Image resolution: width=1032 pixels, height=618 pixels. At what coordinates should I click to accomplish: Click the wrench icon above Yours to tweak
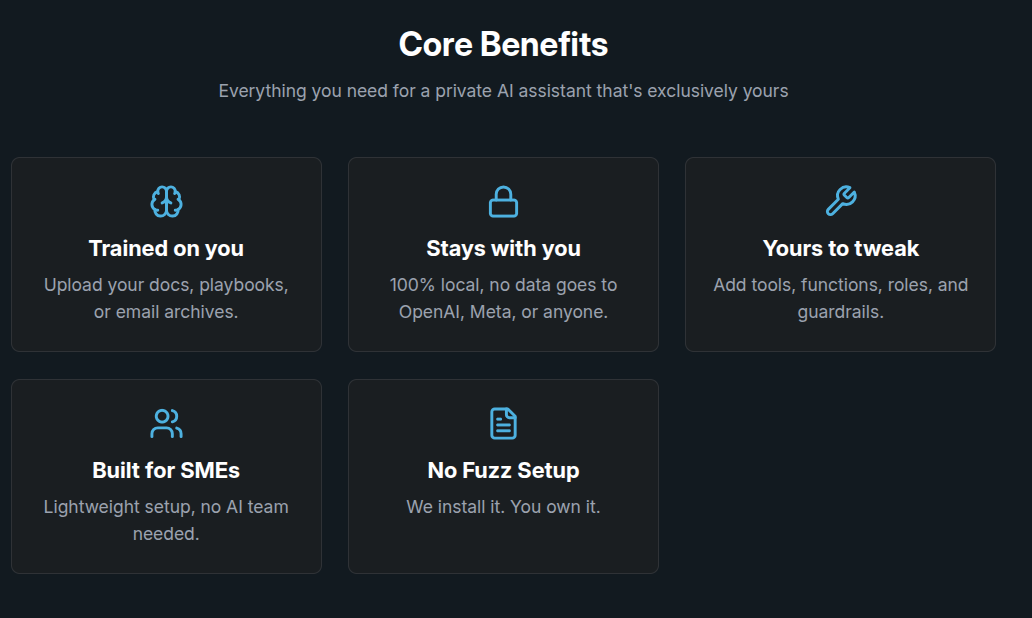pyautogui.click(x=840, y=202)
